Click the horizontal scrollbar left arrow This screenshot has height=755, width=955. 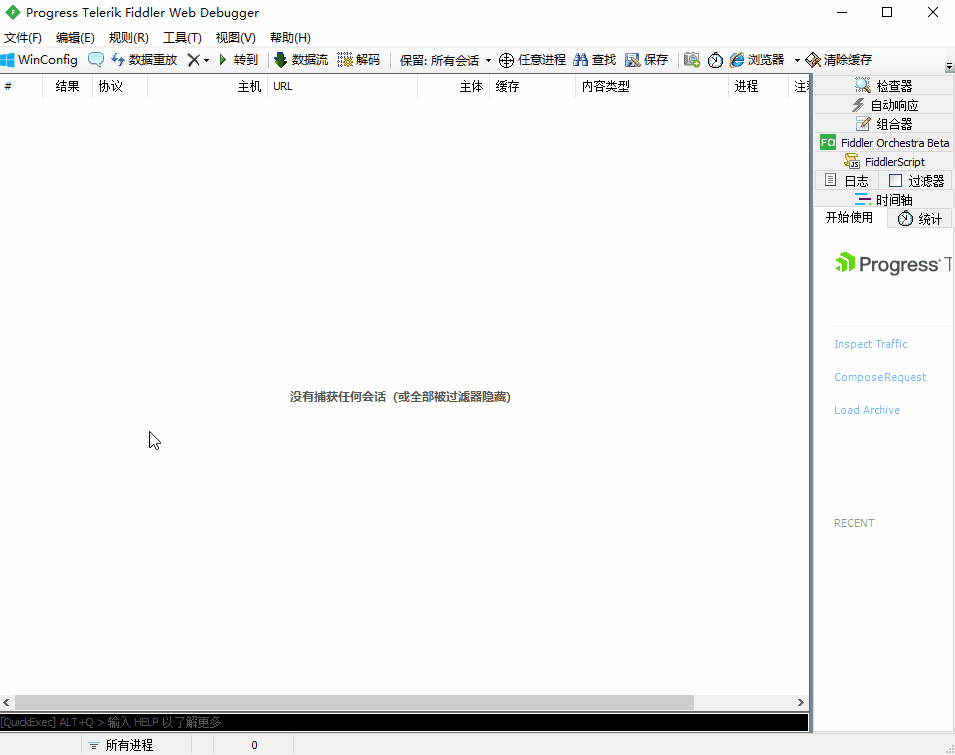[x=7, y=703]
